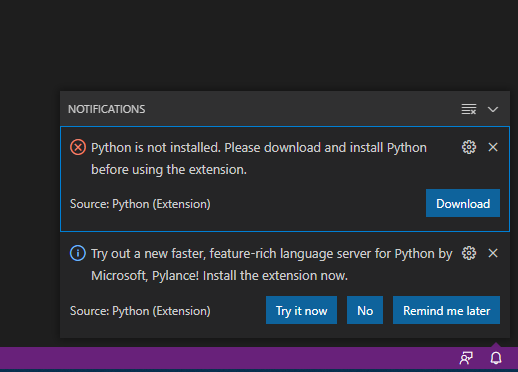The height and width of the screenshot is (372, 518).
Task: Select the 'Python is not installed' message text
Action: coord(259,159)
